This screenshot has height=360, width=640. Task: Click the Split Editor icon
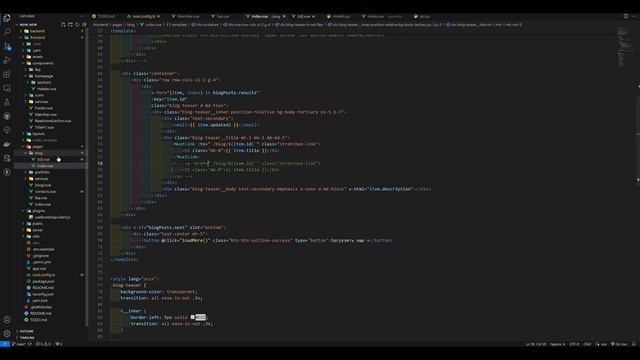click(x=626, y=16)
